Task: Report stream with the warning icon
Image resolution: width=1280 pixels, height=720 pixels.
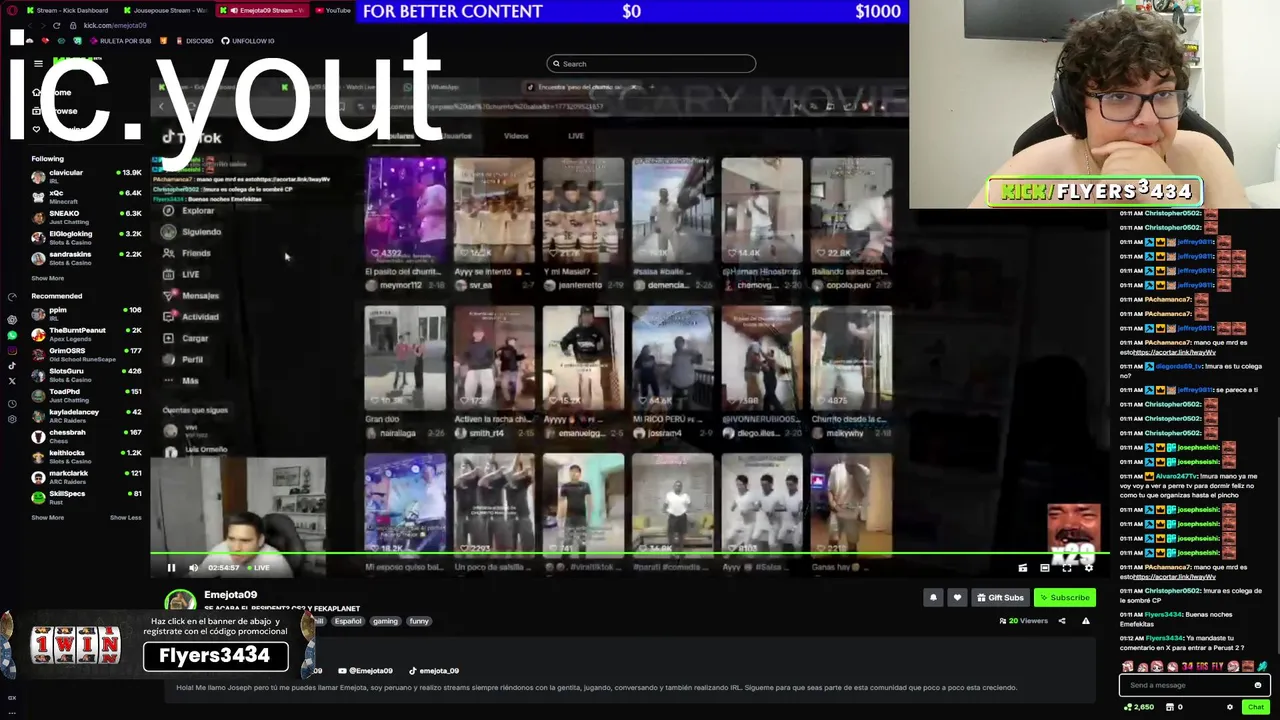Action: tap(1085, 621)
